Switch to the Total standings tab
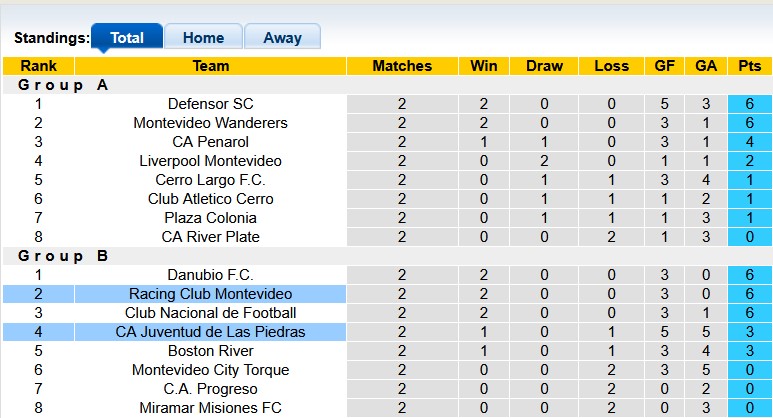Image resolution: width=773 pixels, height=418 pixels. (x=127, y=38)
